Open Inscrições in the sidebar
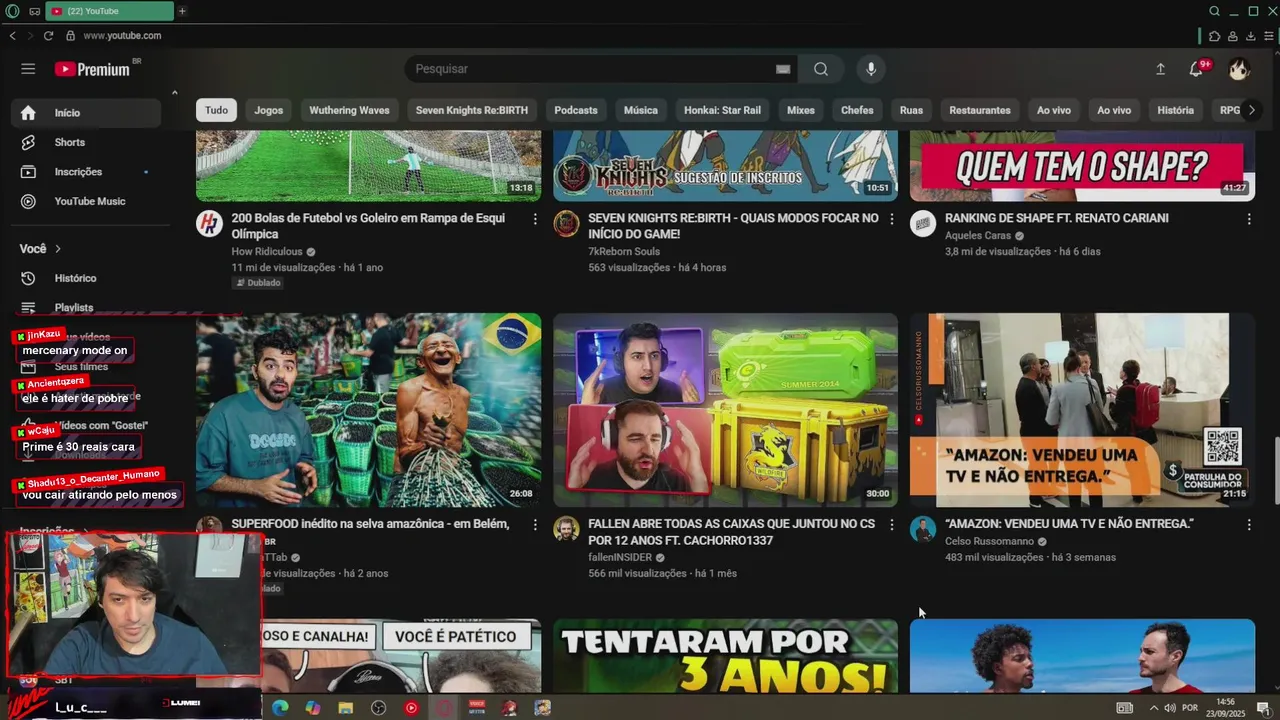 click(87, 172)
